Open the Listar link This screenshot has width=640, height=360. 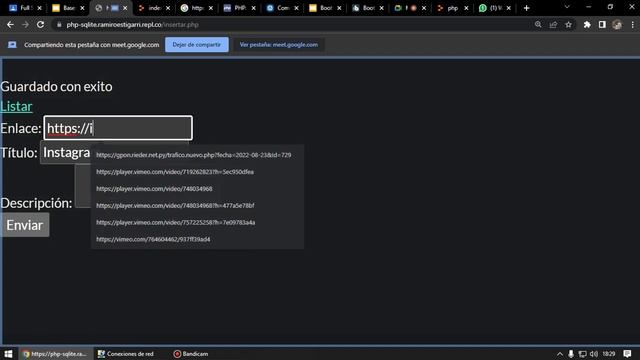click(16, 106)
